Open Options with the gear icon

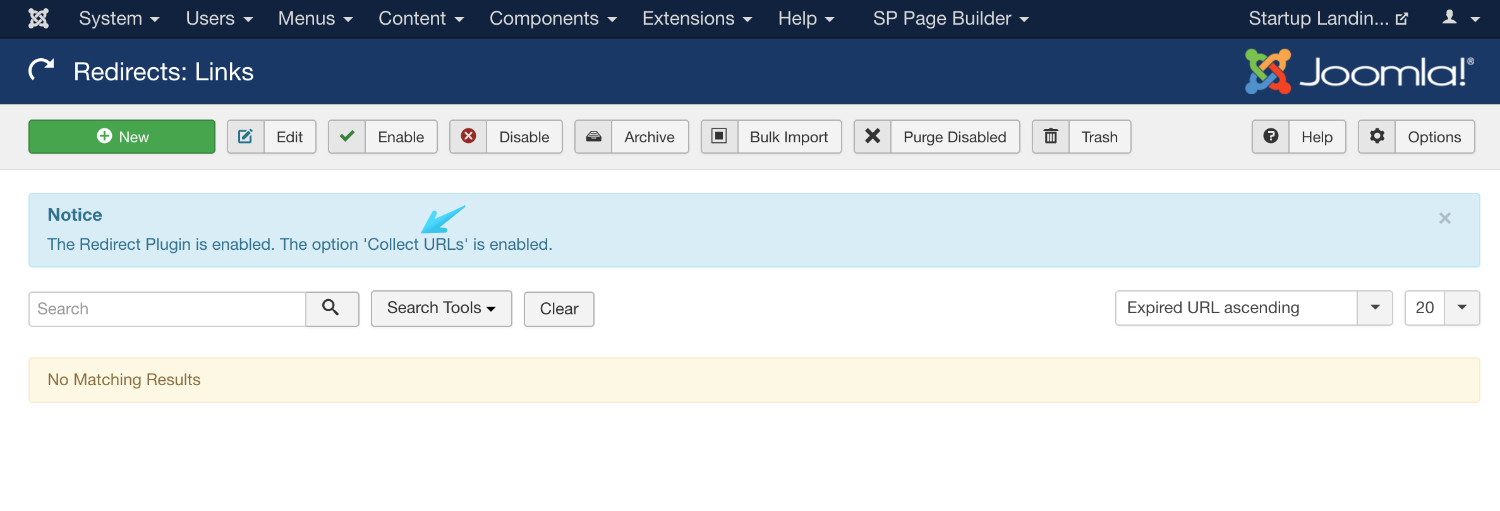coord(1377,137)
